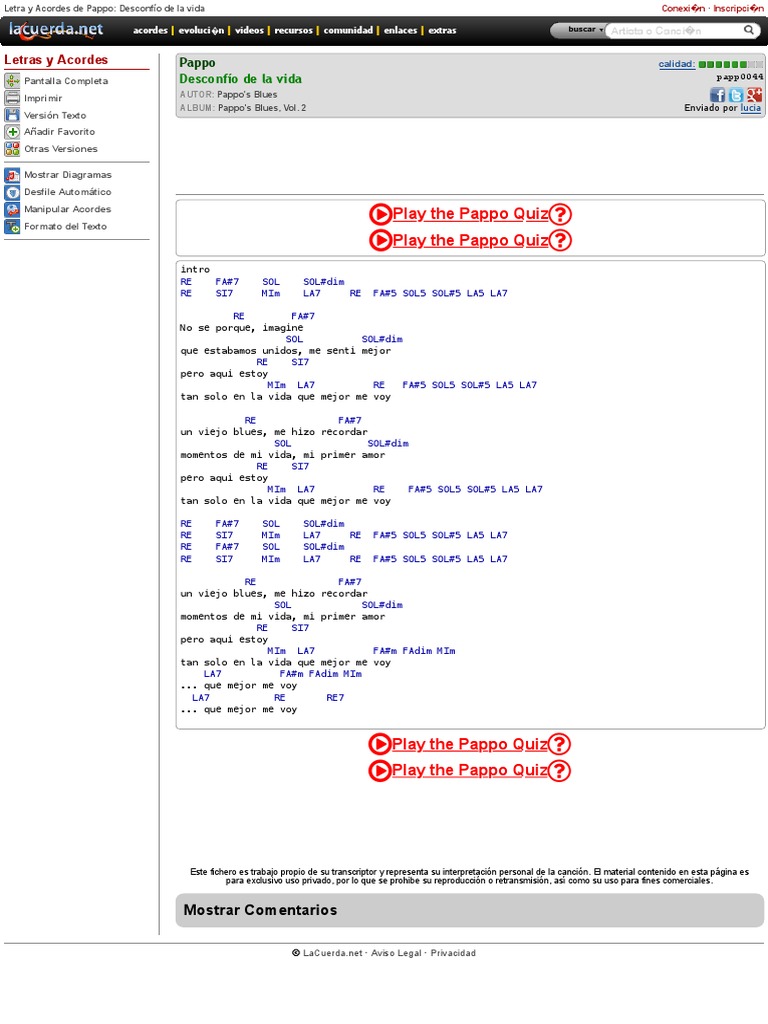
Task: Click the second Play the Pappo Quiz link above lyrics
Action: (470, 240)
